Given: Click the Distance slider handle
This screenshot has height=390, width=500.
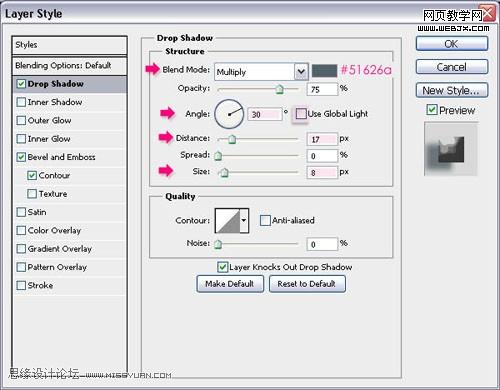Looking at the screenshot, I should point(232,139).
